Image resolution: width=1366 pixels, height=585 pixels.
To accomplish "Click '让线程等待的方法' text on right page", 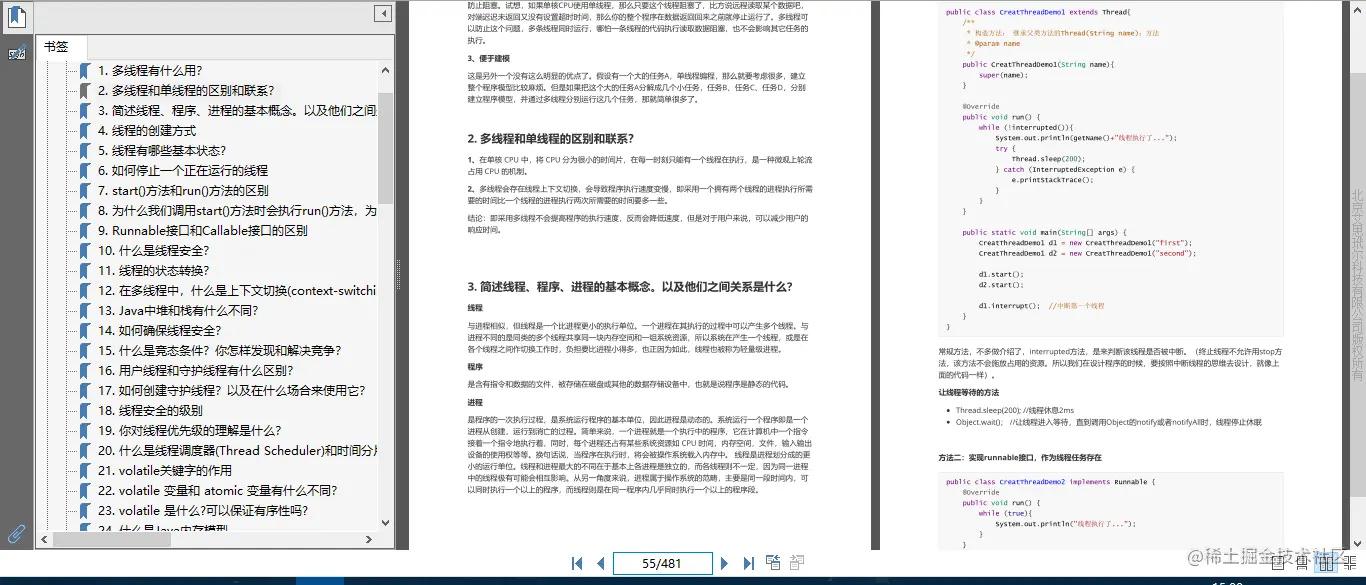I will click(x=968, y=393).
